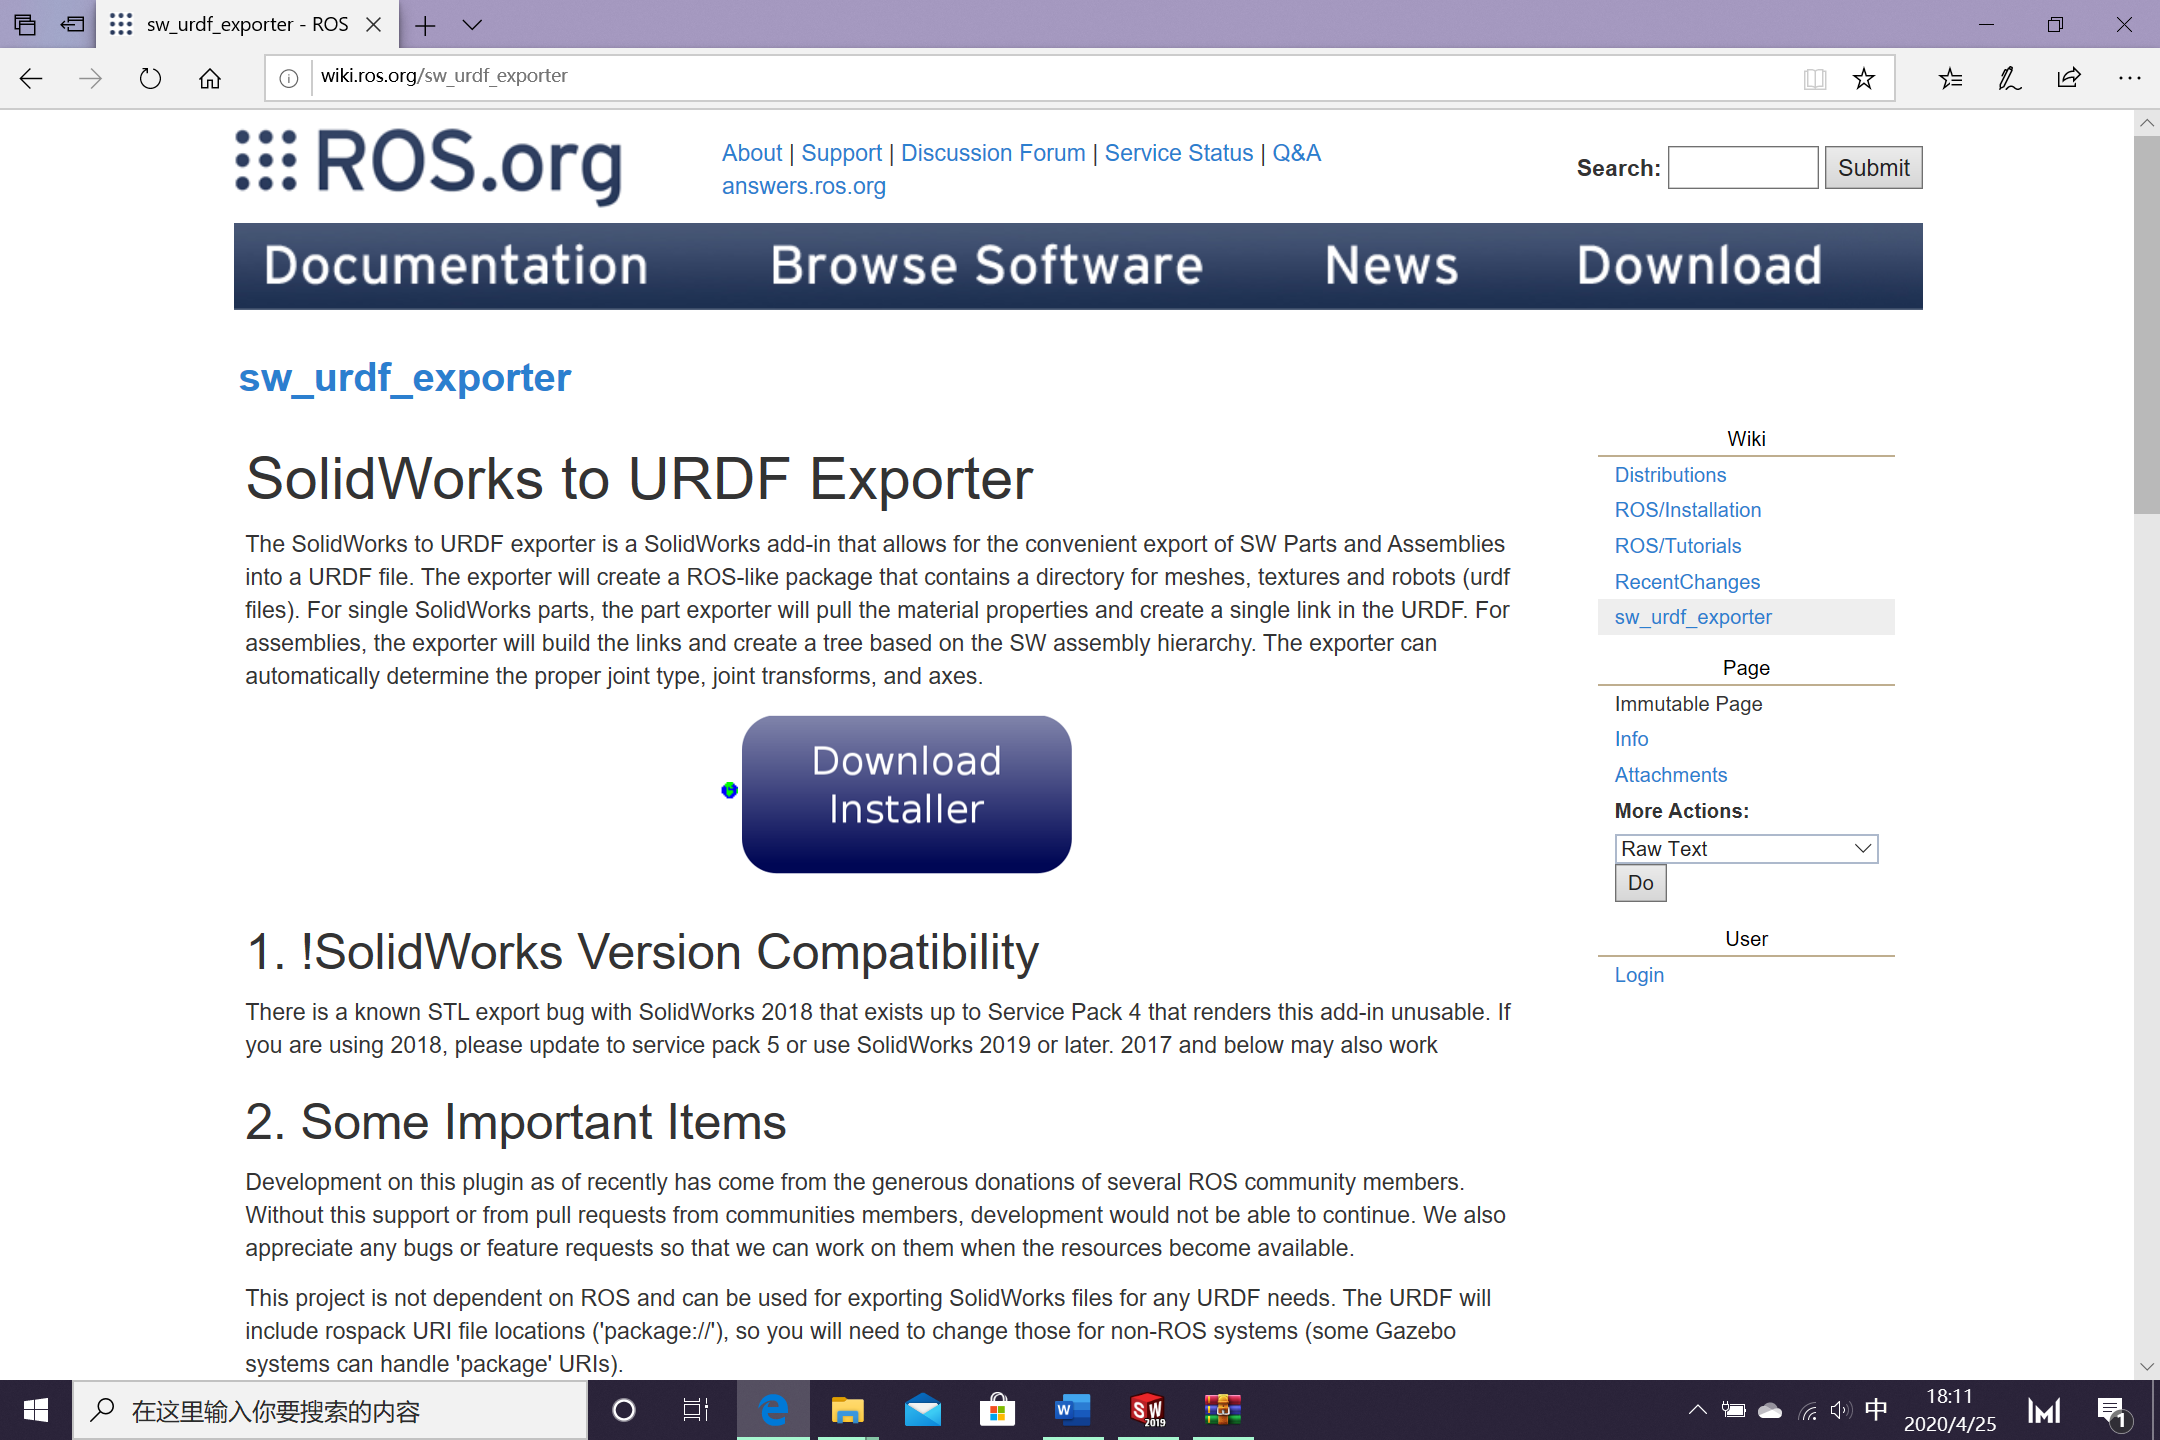Click the ROS search input field
Screen dimensions: 2160x1440
coord(1742,168)
